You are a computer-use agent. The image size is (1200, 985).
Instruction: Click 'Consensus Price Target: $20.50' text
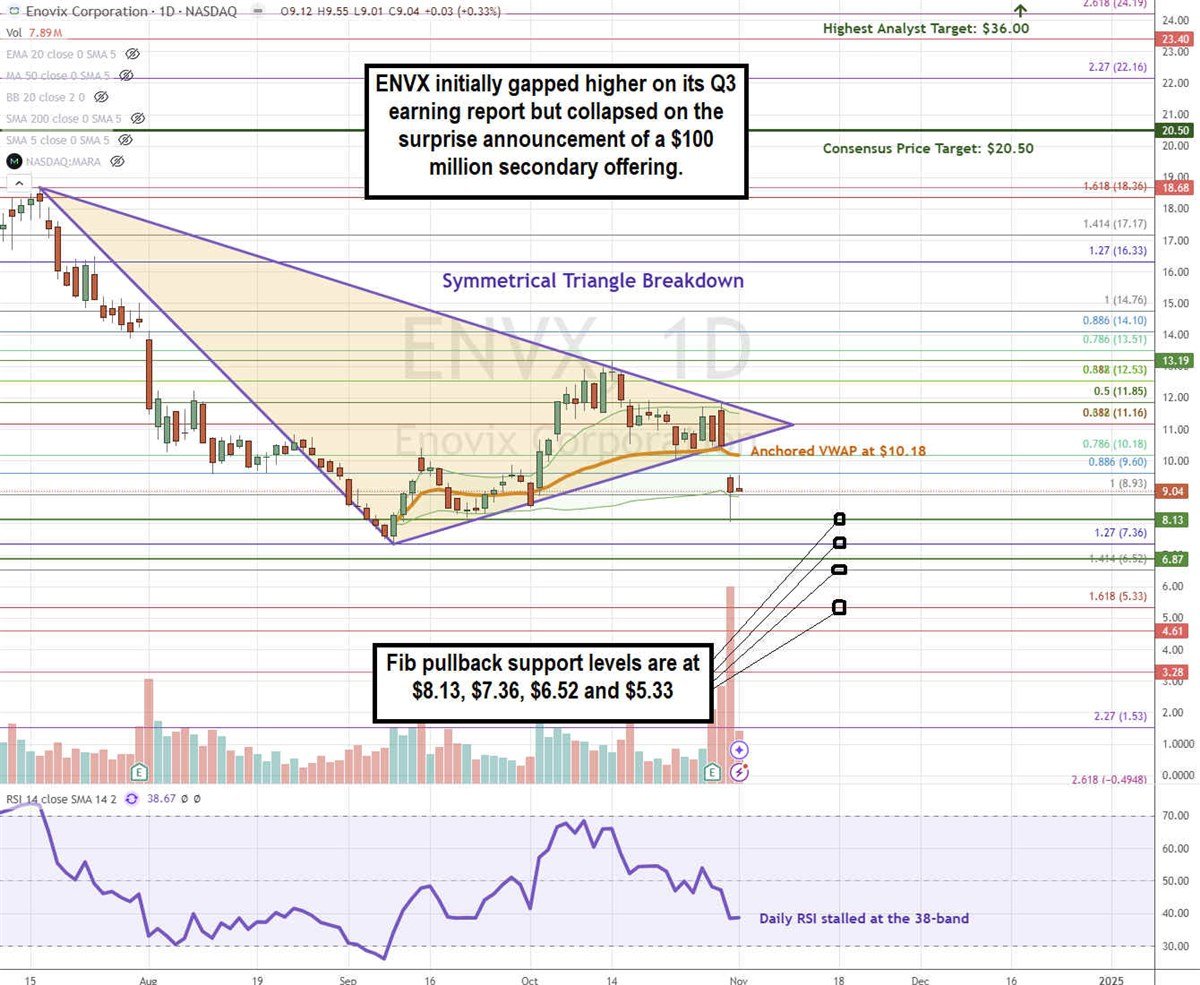[x=928, y=148]
